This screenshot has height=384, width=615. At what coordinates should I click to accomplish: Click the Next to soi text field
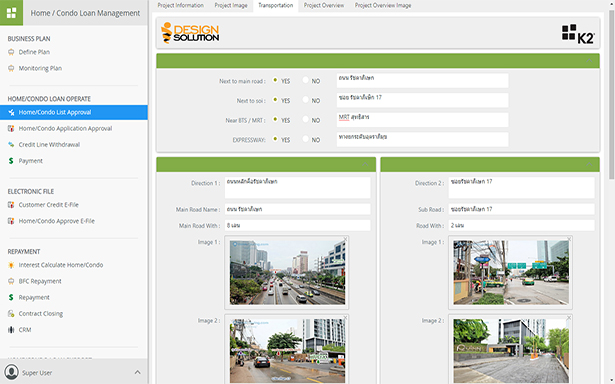pos(422,100)
